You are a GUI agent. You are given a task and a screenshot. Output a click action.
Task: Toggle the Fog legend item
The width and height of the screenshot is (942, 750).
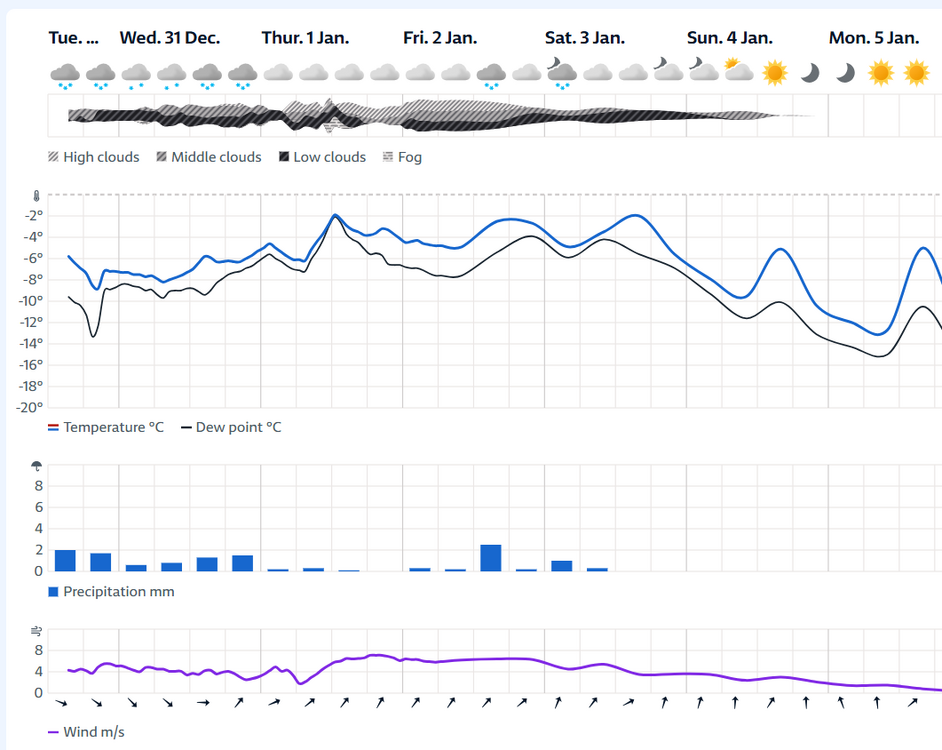click(402, 157)
